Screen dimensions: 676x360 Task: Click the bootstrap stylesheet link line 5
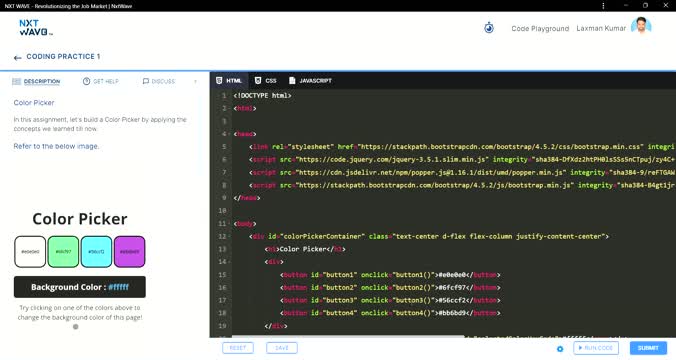click(461, 147)
